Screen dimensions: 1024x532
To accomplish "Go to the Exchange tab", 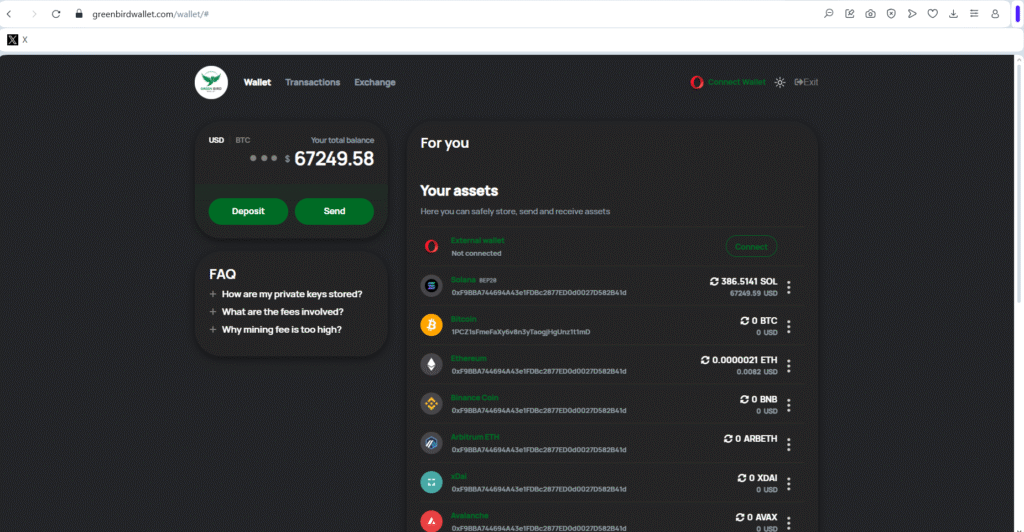I will pos(375,82).
